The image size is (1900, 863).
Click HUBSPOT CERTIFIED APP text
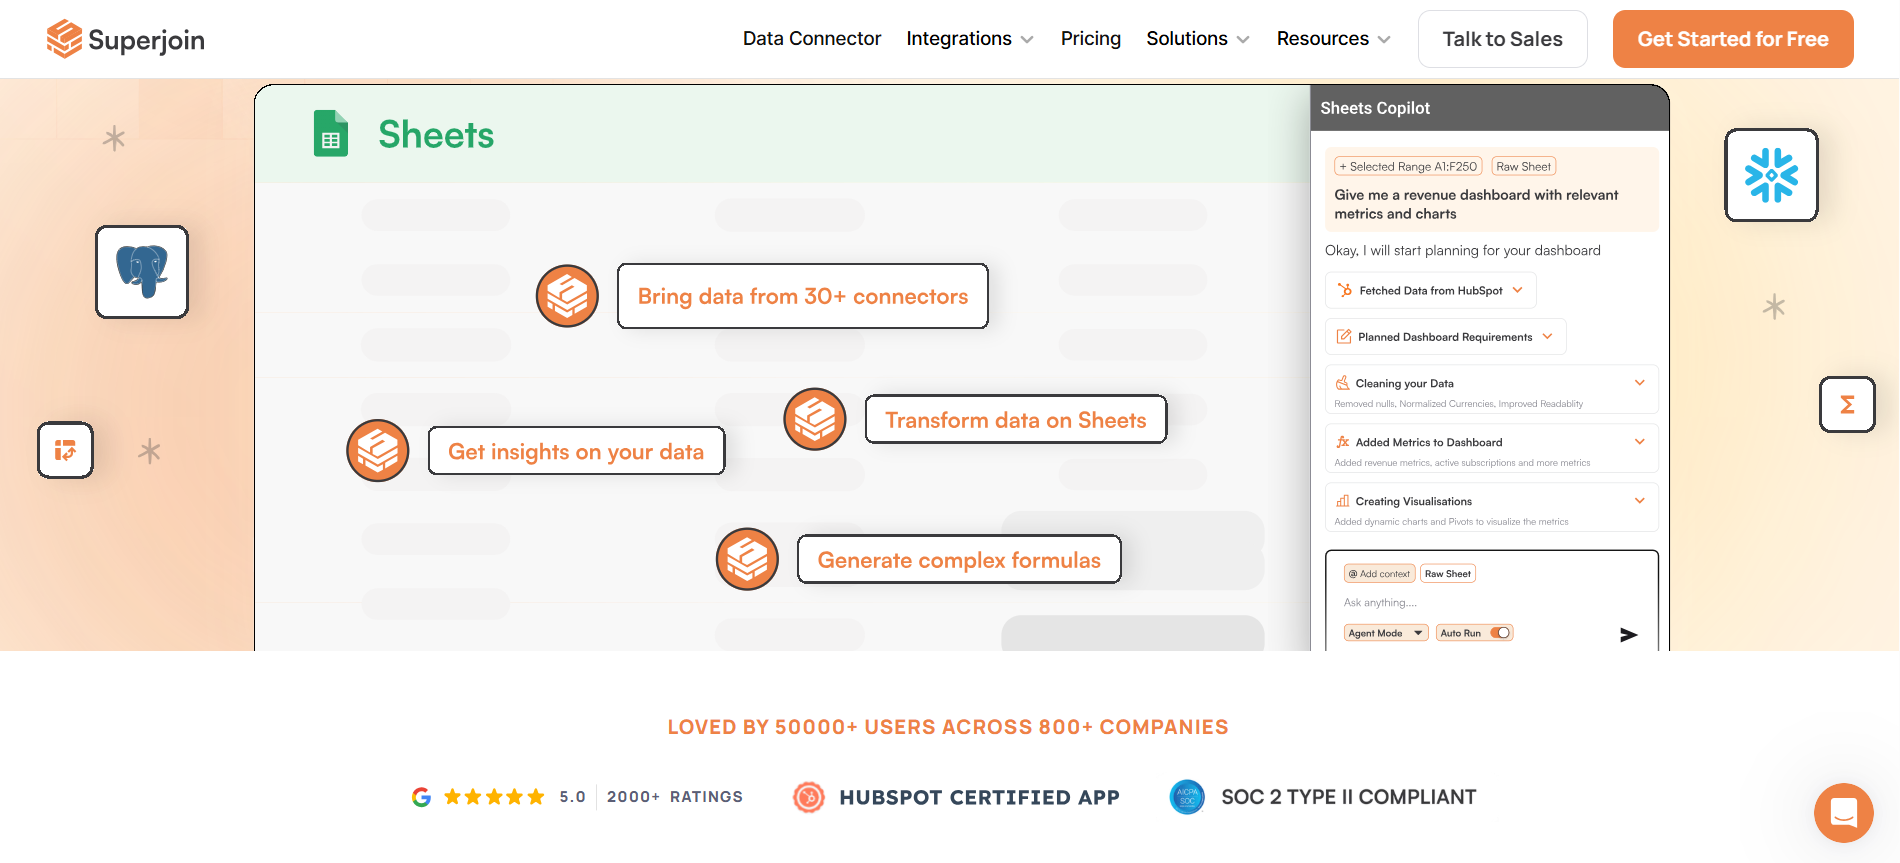[x=979, y=797]
